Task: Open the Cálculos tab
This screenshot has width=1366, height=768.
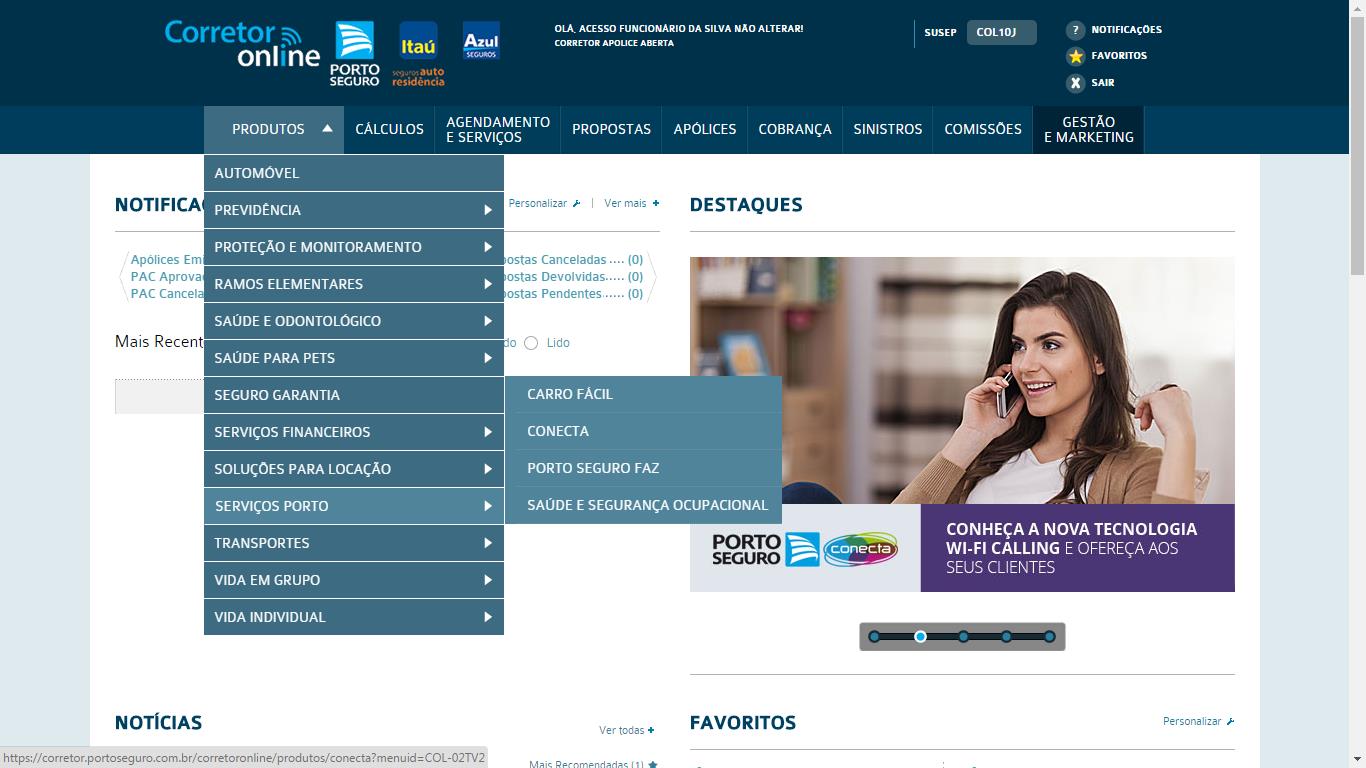Action: 389,129
